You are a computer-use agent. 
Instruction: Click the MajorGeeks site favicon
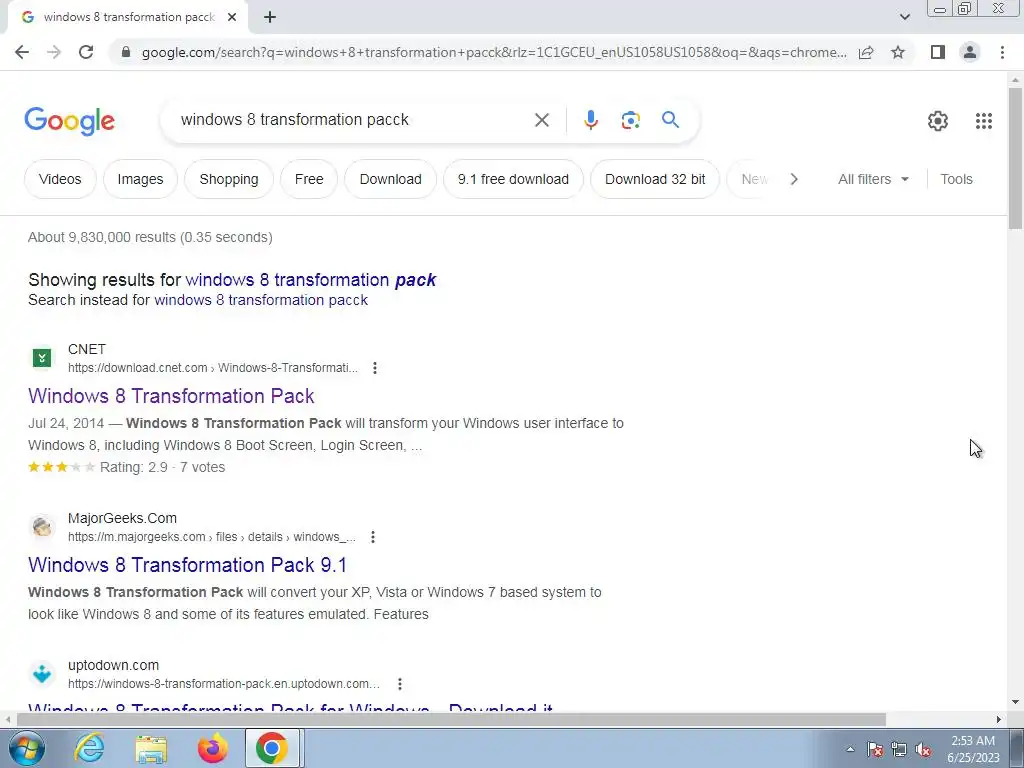tap(42, 527)
